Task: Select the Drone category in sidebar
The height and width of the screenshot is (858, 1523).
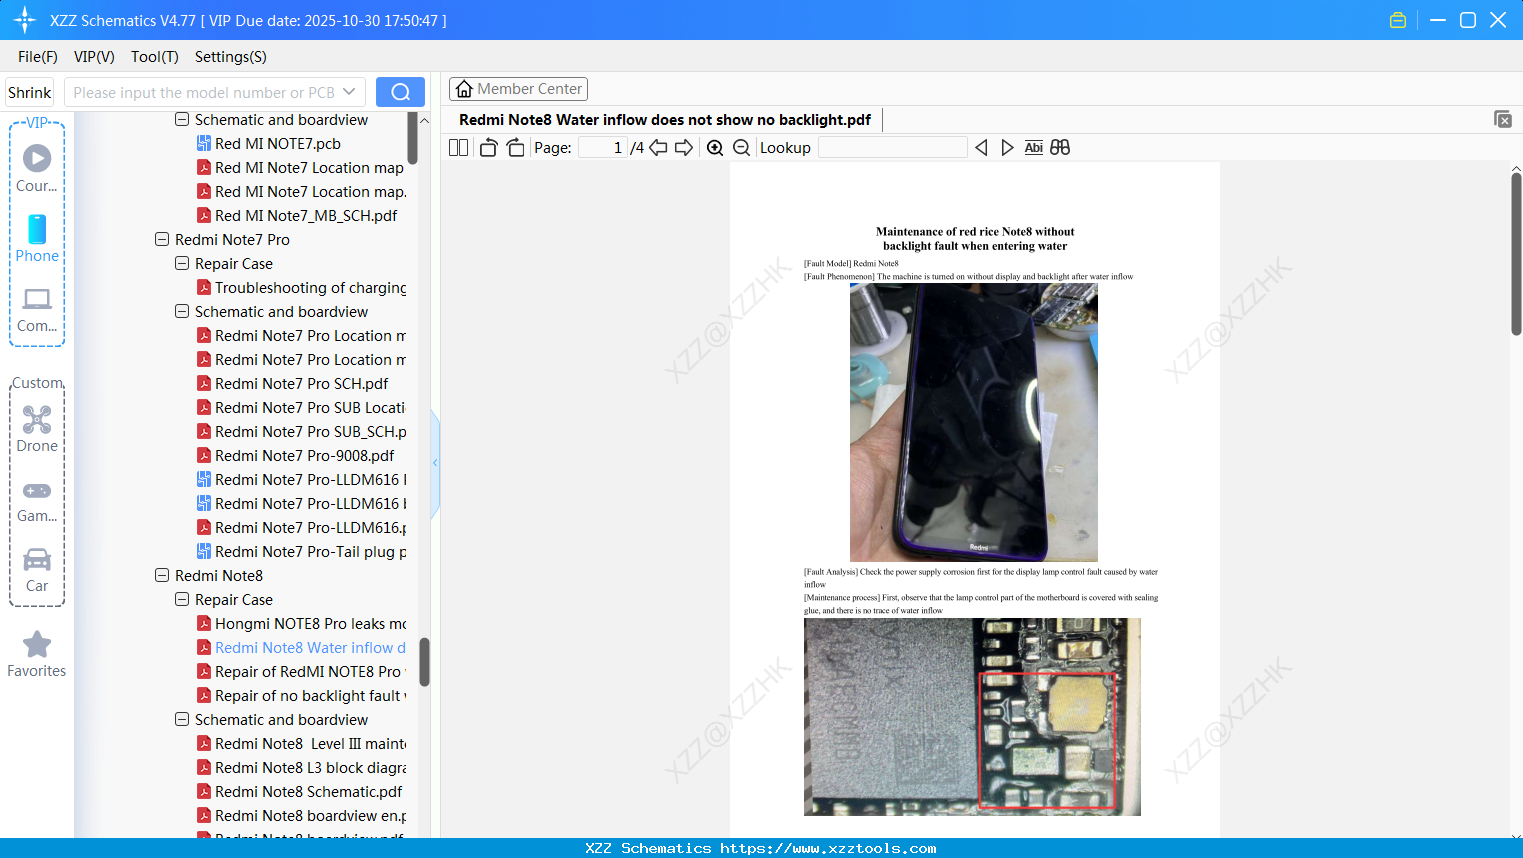Action: 37,430
